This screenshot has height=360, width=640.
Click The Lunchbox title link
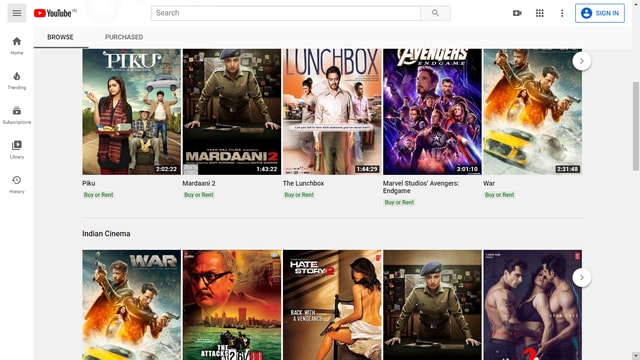coord(303,183)
